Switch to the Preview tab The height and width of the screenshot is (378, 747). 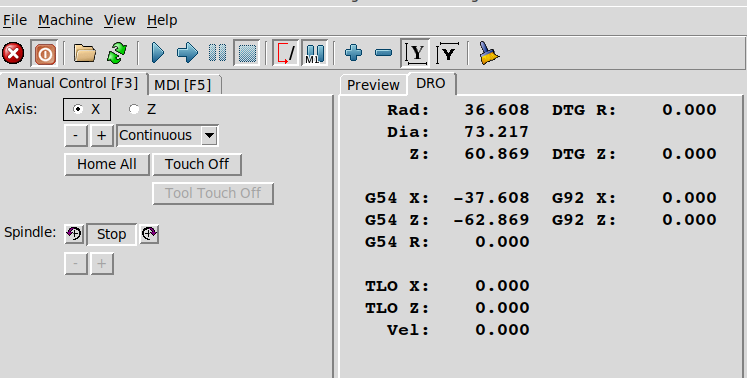(x=373, y=85)
